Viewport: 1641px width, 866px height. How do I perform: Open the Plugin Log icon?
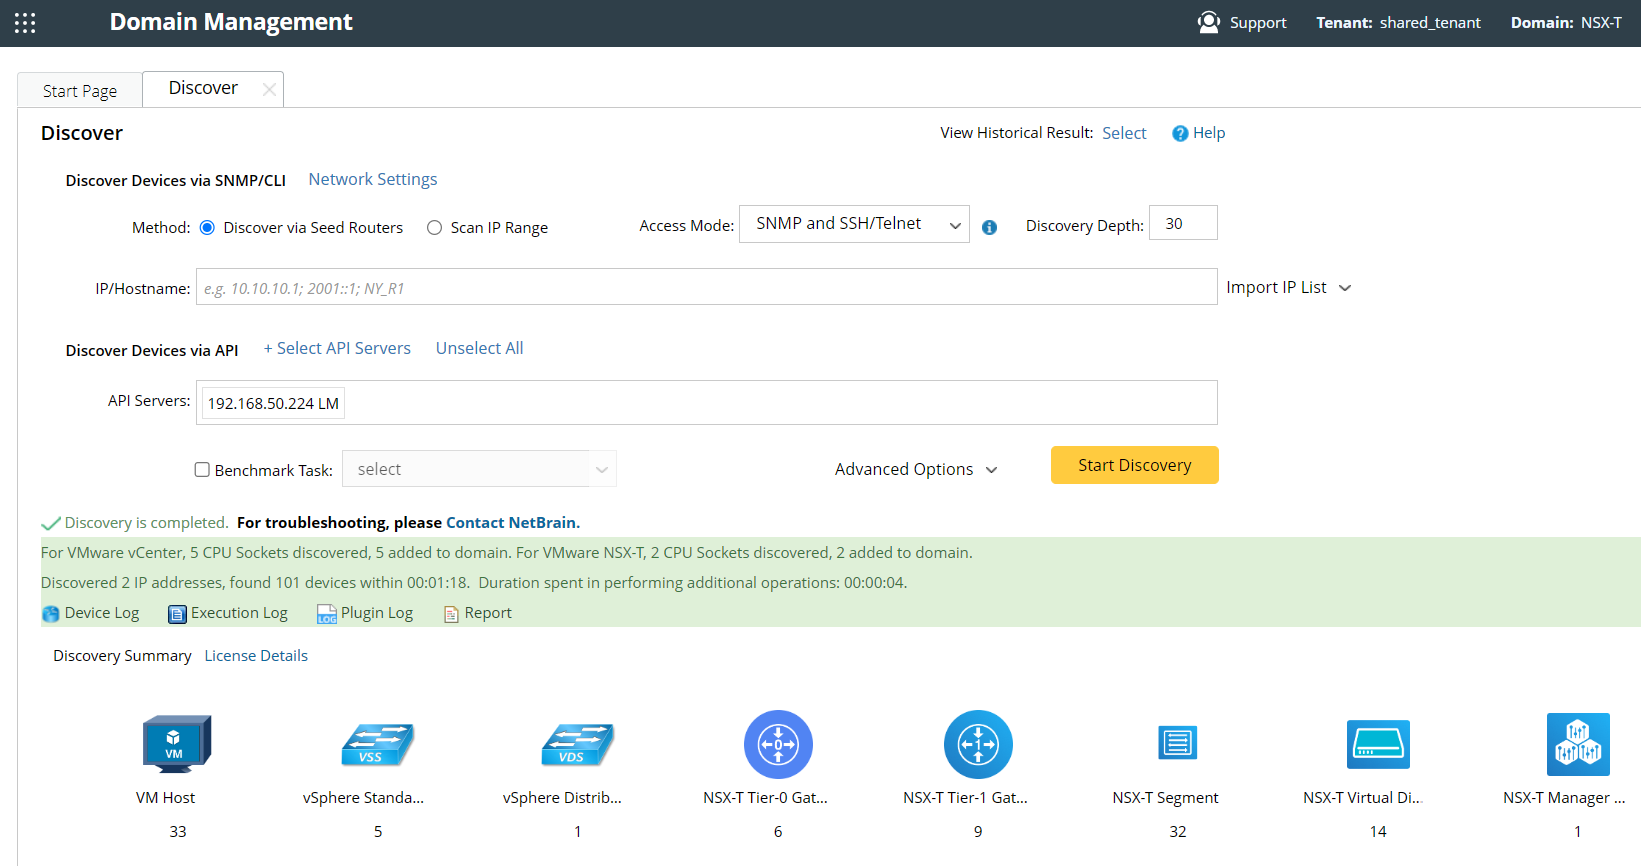coord(326,614)
